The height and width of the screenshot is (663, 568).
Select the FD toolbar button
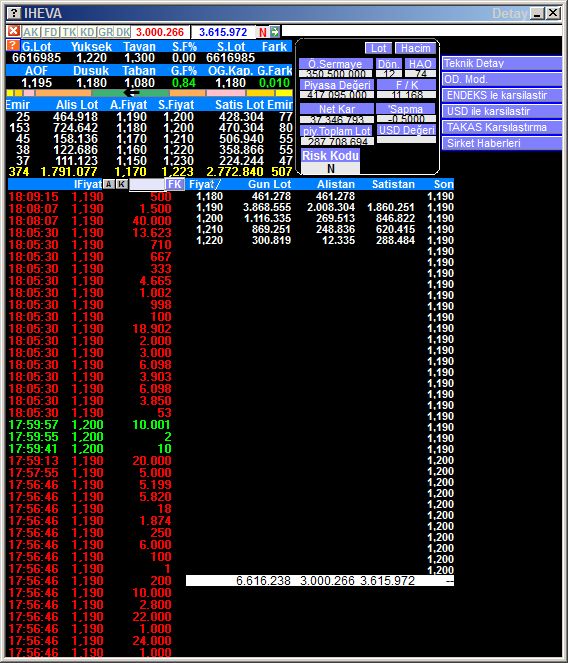50,32
